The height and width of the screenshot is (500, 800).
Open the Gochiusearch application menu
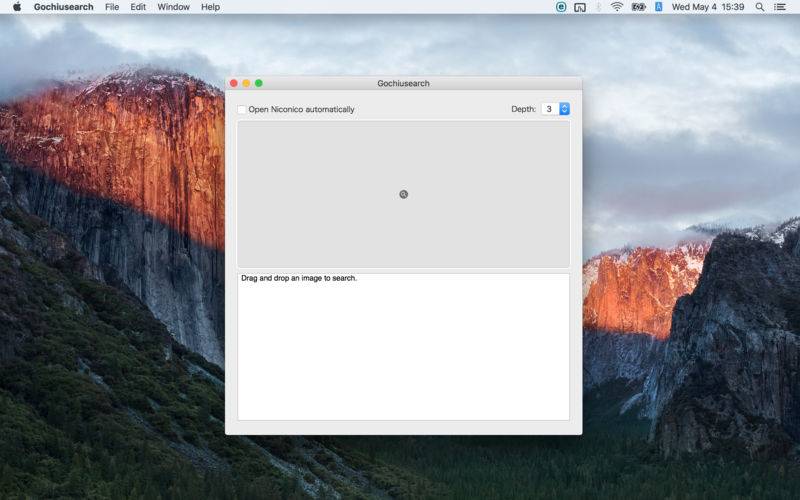click(x=64, y=7)
